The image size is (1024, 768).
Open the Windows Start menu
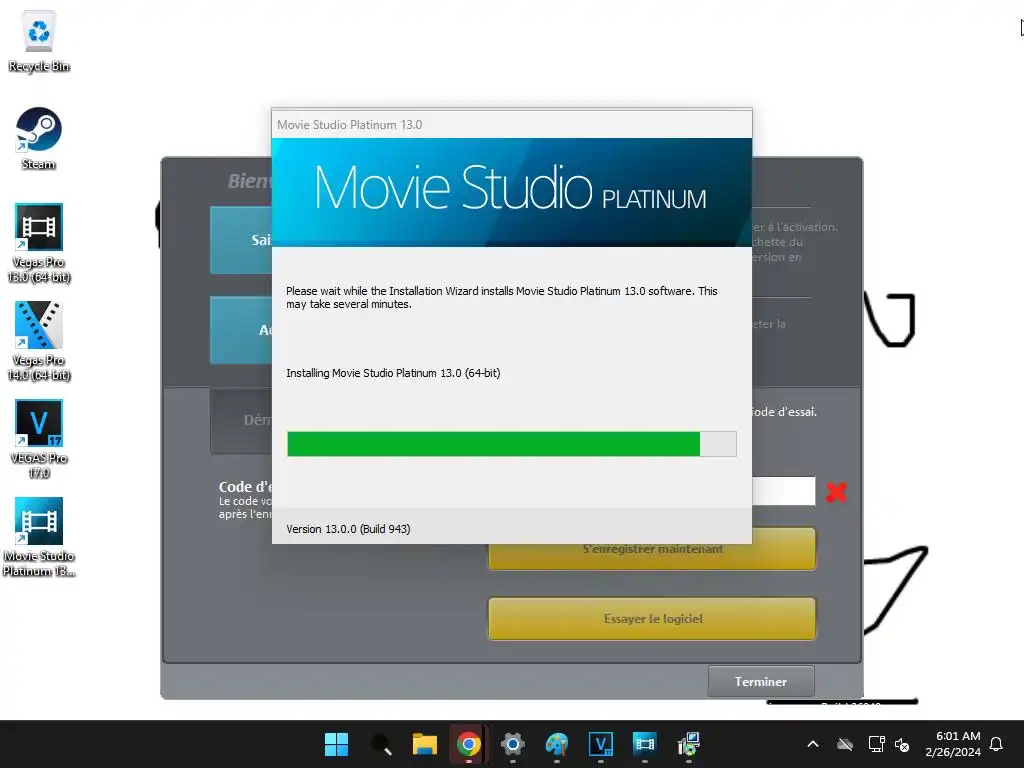(336, 744)
